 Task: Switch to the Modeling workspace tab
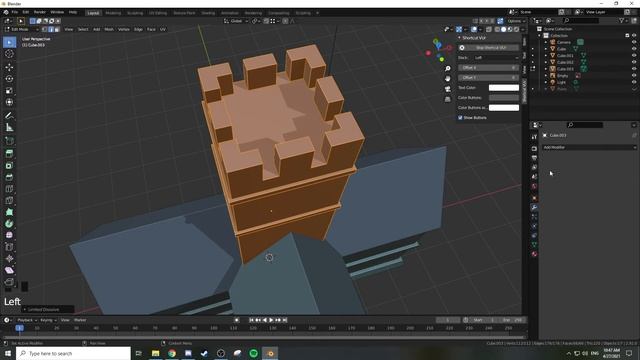[x=113, y=13]
